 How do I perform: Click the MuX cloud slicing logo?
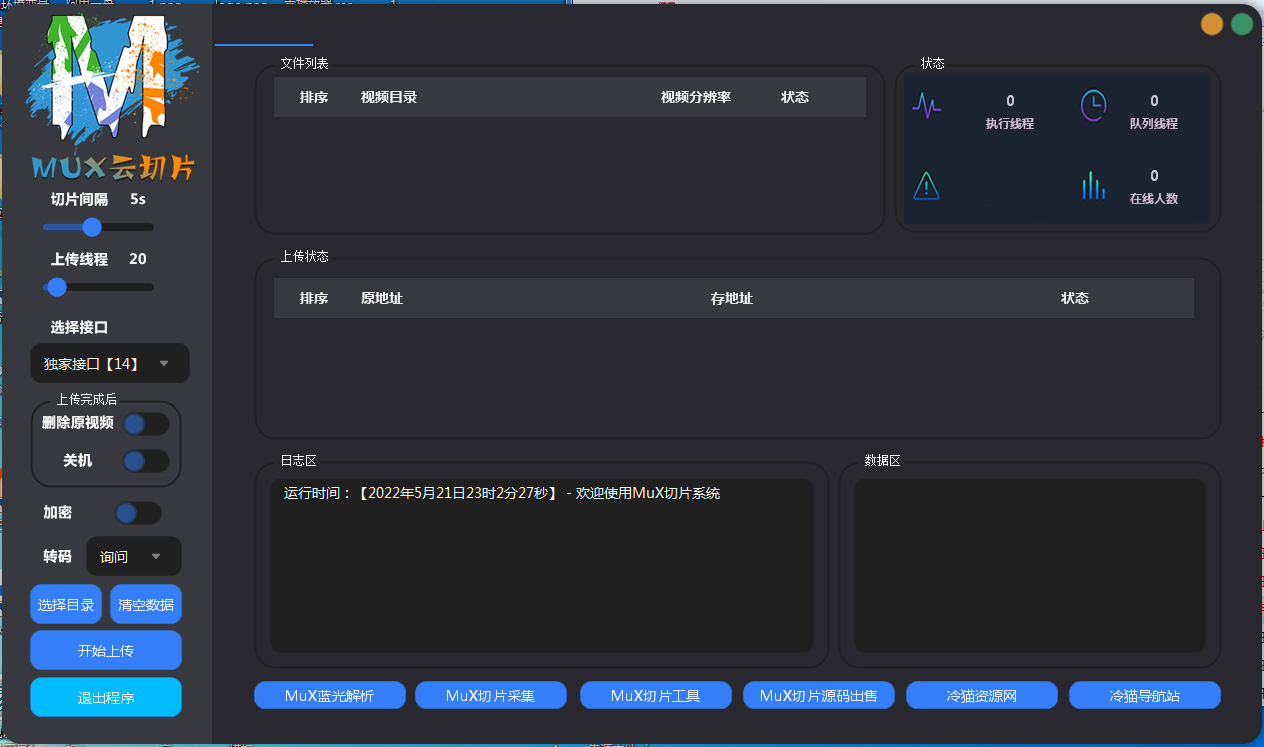click(113, 99)
